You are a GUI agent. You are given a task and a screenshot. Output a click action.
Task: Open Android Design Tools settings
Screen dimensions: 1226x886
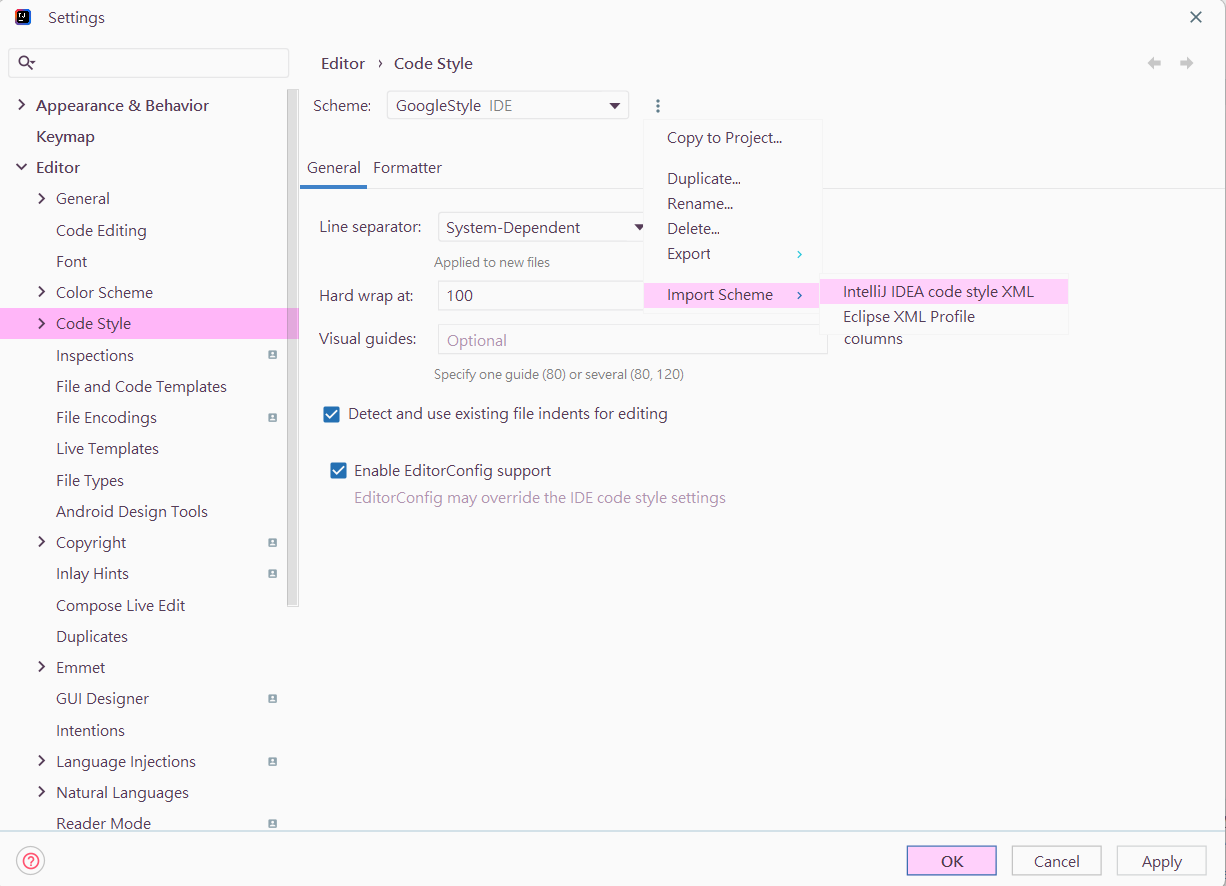tap(132, 511)
